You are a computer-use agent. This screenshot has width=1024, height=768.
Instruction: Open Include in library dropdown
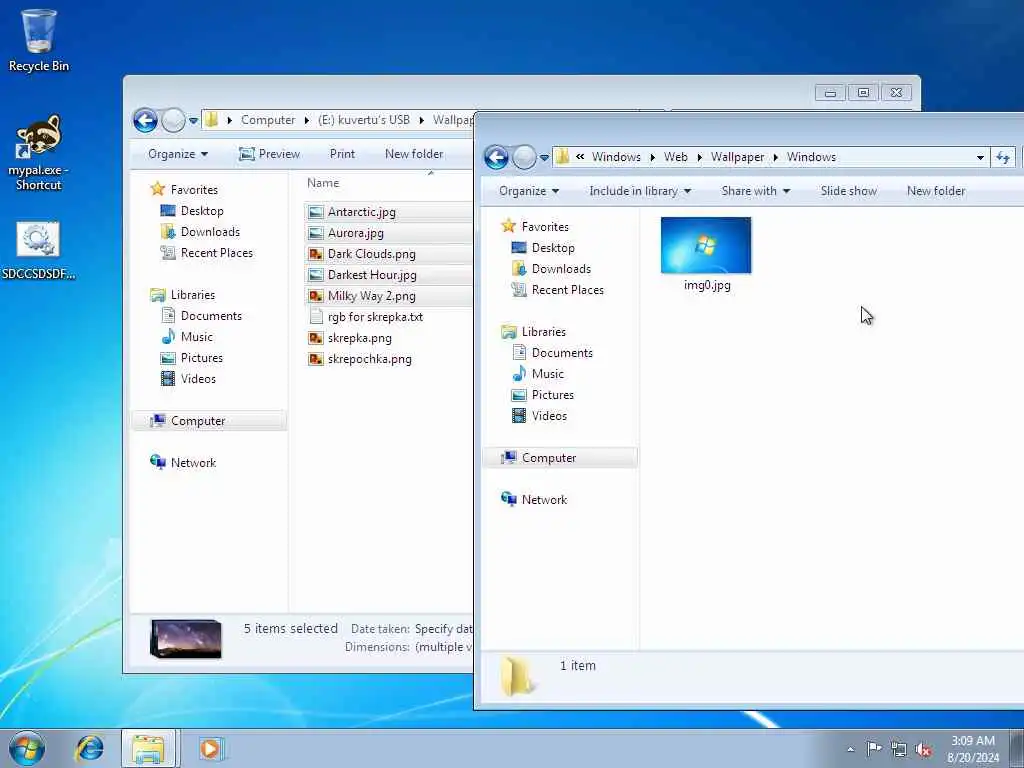(640, 191)
